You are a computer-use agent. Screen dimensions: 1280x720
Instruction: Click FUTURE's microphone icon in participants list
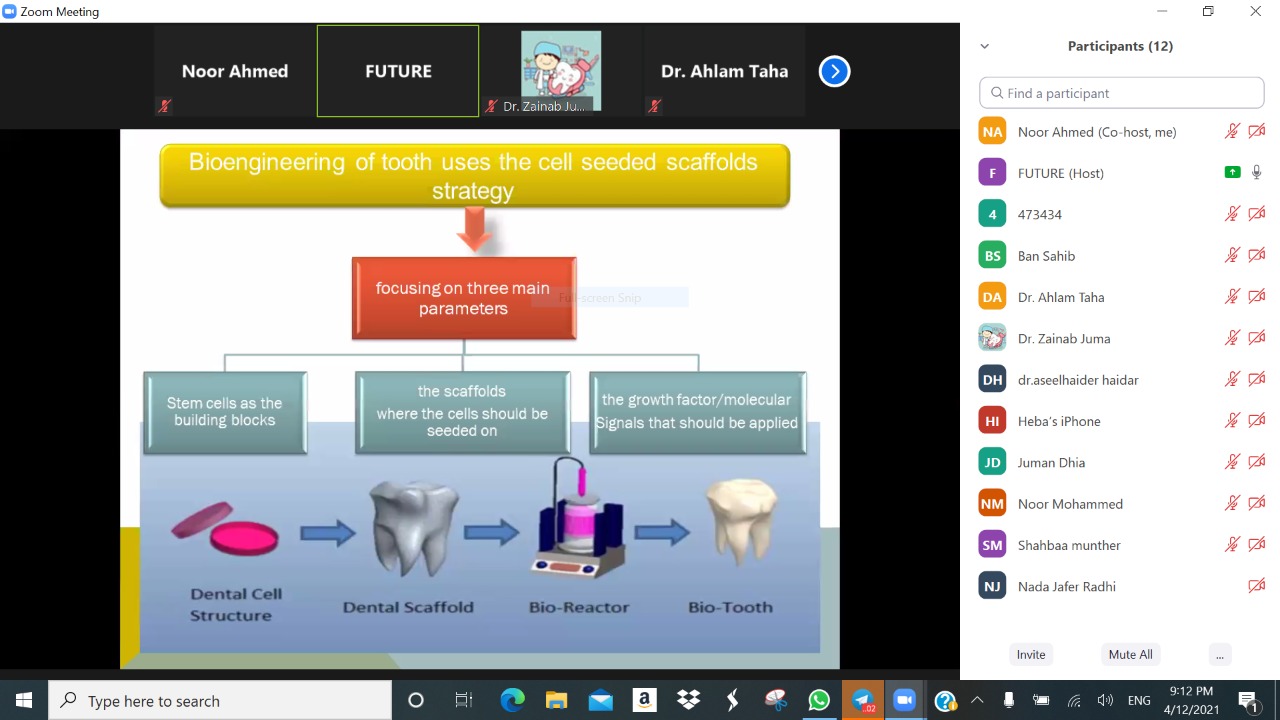(x=1257, y=173)
